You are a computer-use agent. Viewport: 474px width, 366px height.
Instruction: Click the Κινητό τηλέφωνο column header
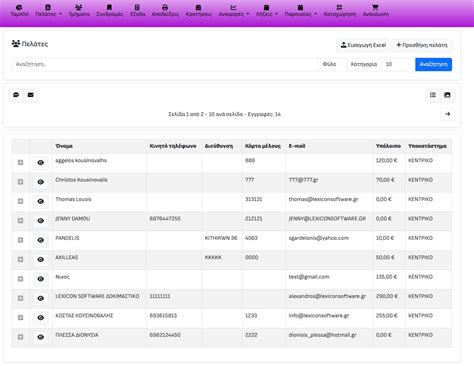coord(173,146)
